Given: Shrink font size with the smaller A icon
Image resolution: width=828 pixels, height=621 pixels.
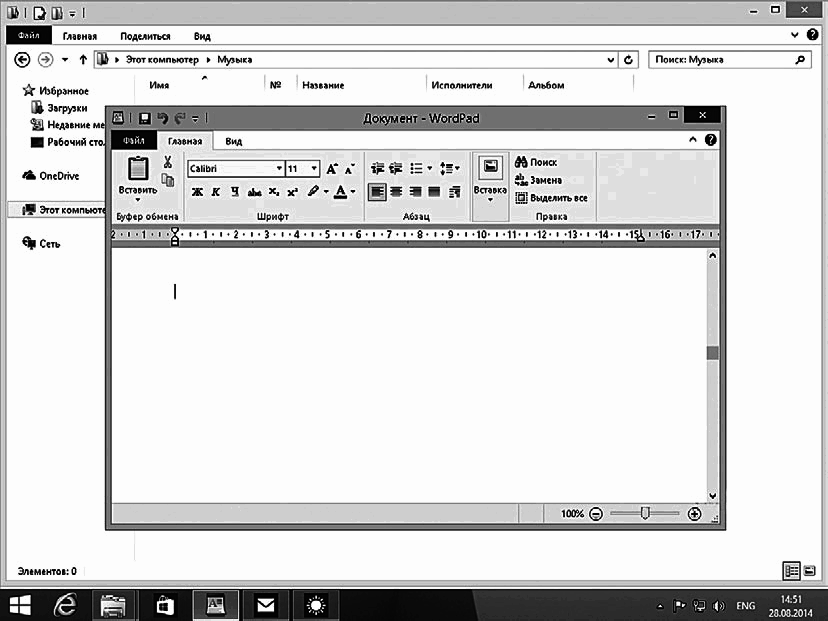Looking at the screenshot, I should 349,169.
